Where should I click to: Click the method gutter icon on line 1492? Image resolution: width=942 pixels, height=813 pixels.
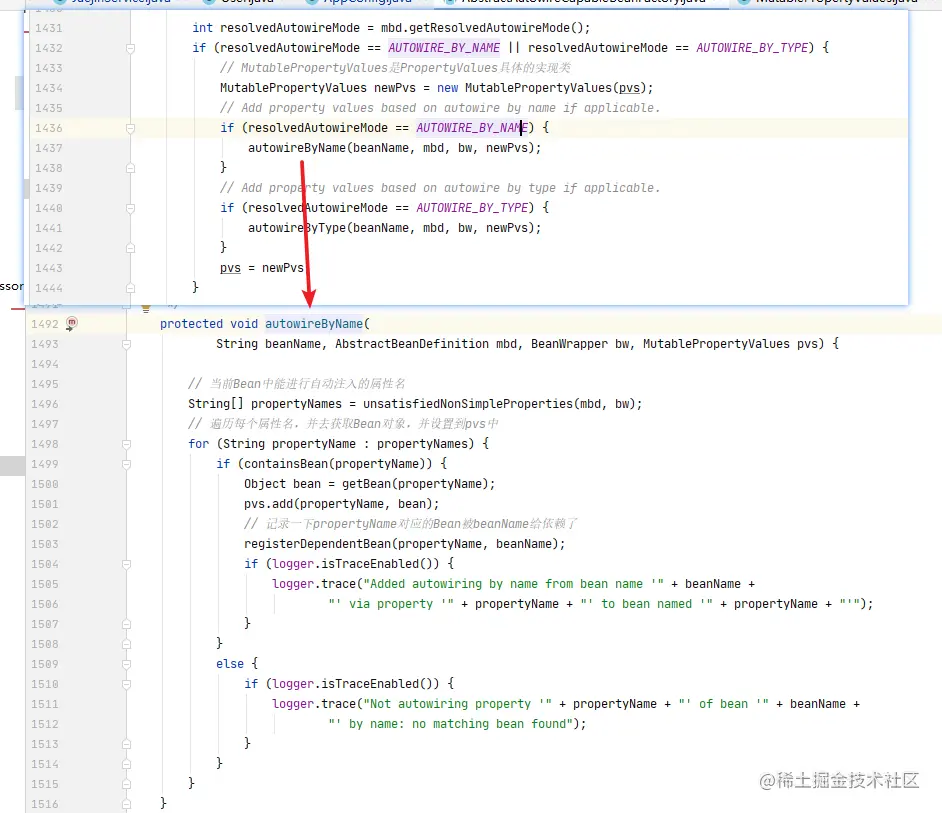pyautogui.click(x=71, y=323)
